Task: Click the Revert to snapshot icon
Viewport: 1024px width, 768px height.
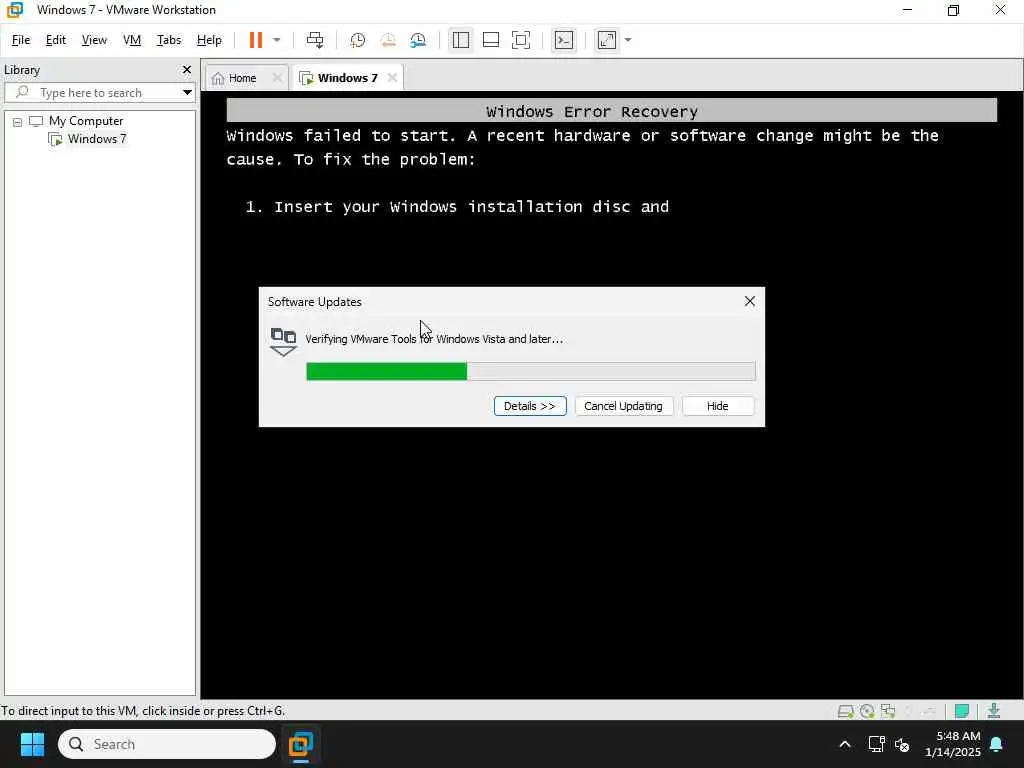Action: [388, 40]
